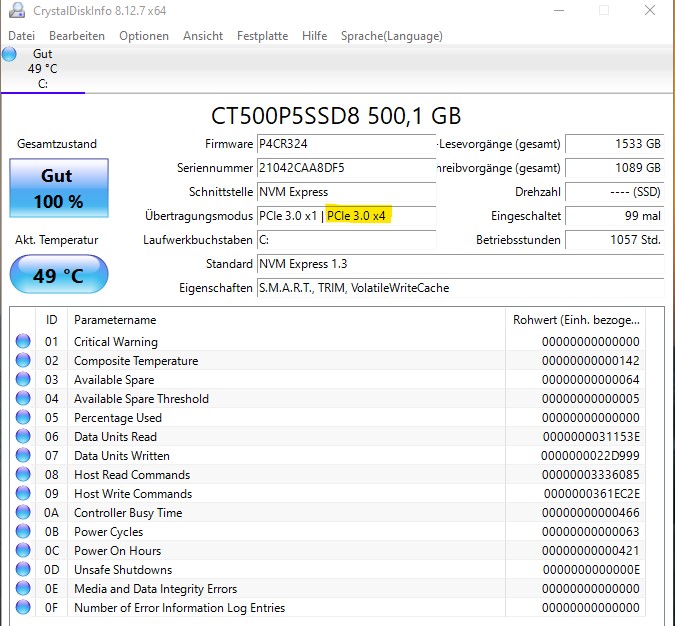675x626 pixels.
Task: Click status orb of Controller Busy Time row
Action: pyautogui.click(x=23, y=512)
